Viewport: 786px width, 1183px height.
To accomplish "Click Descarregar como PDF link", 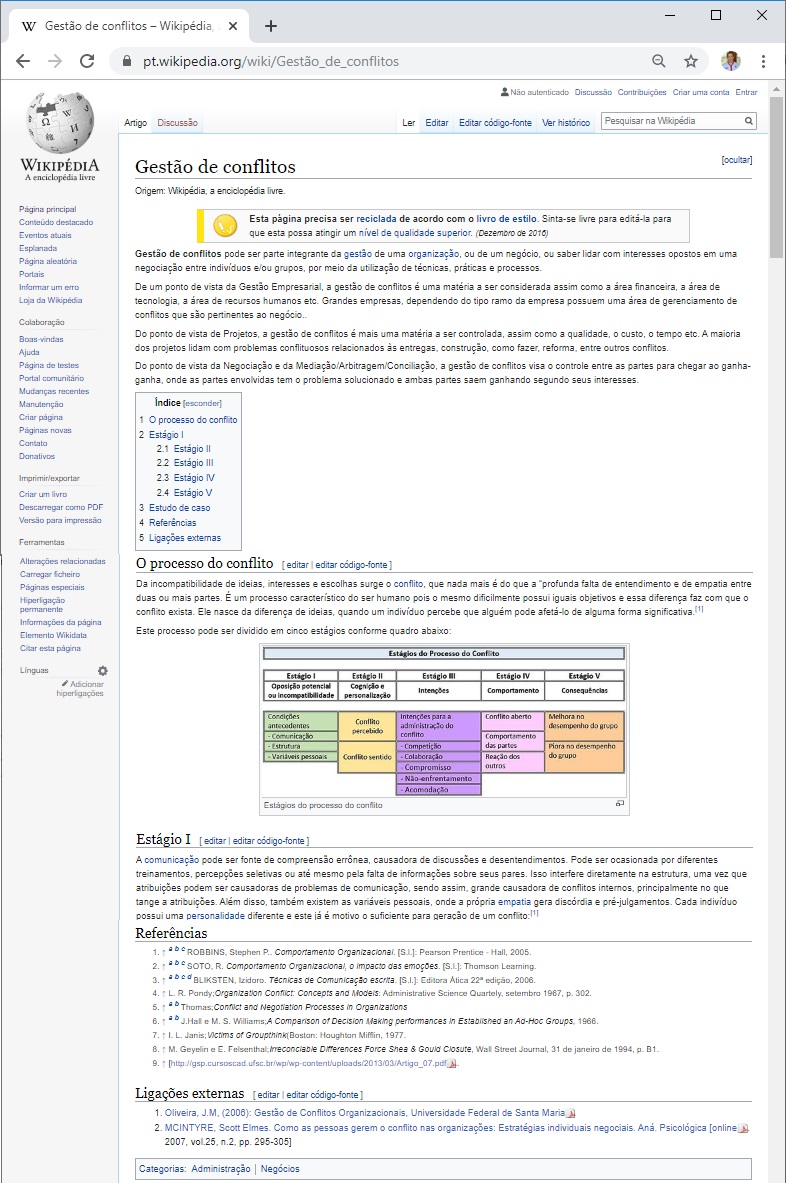I will tap(61, 507).
